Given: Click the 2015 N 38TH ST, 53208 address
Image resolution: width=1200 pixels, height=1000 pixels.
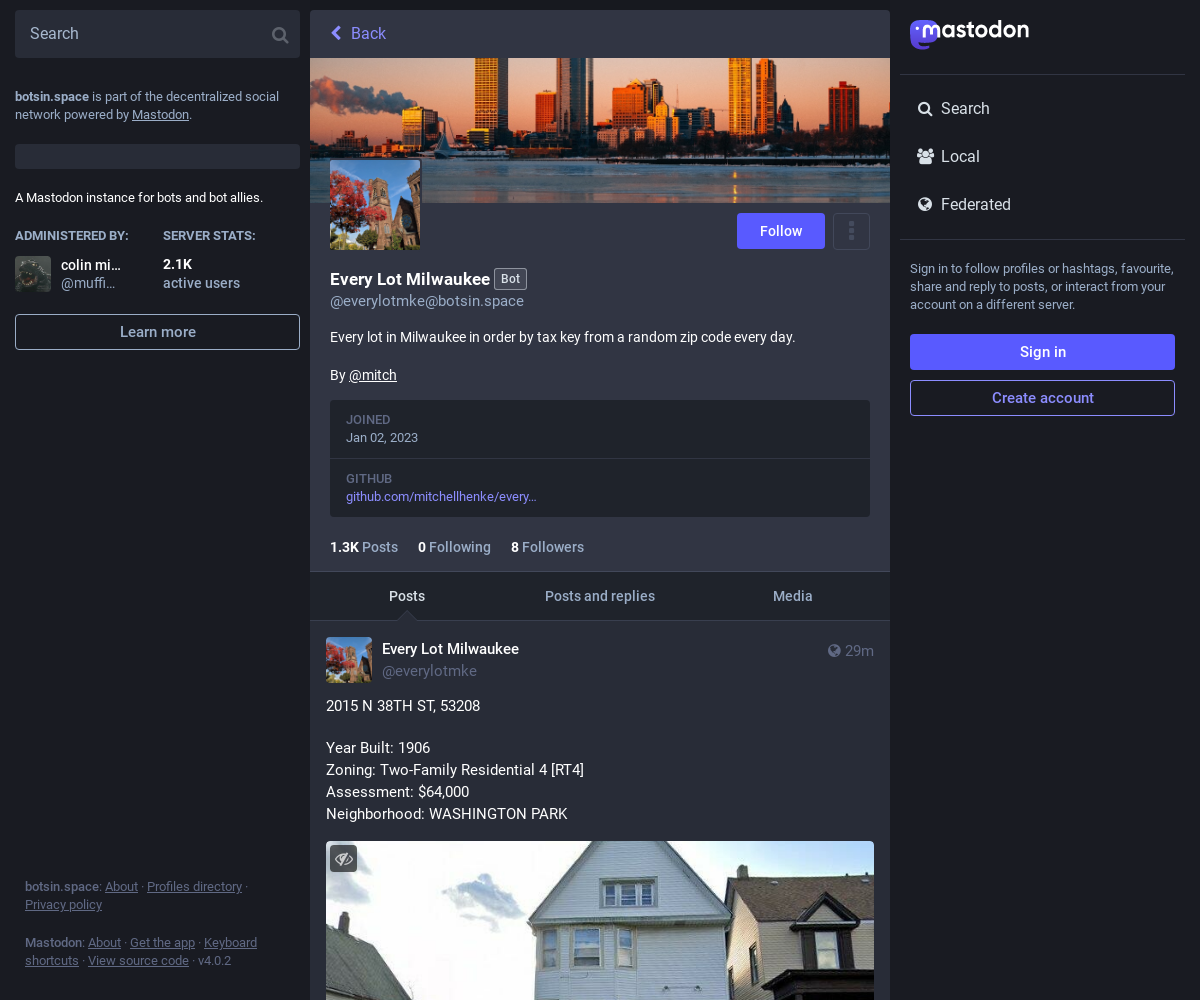Looking at the screenshot, I should tap(403, 706).
